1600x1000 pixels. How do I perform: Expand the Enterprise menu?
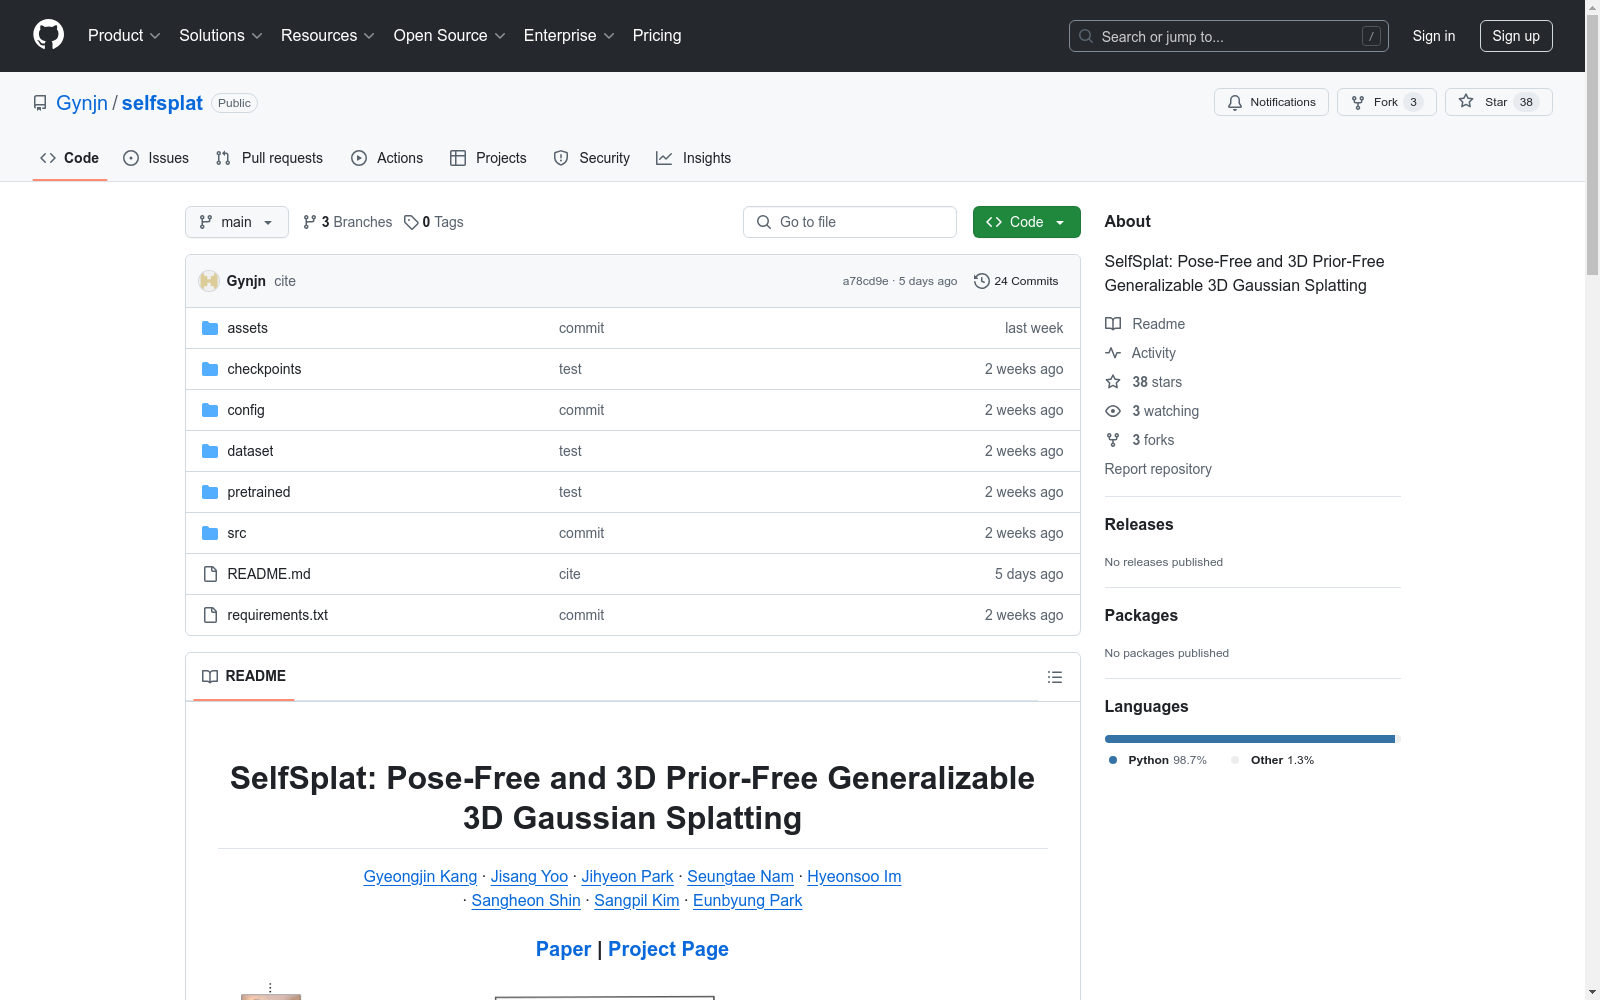[569, 36]
